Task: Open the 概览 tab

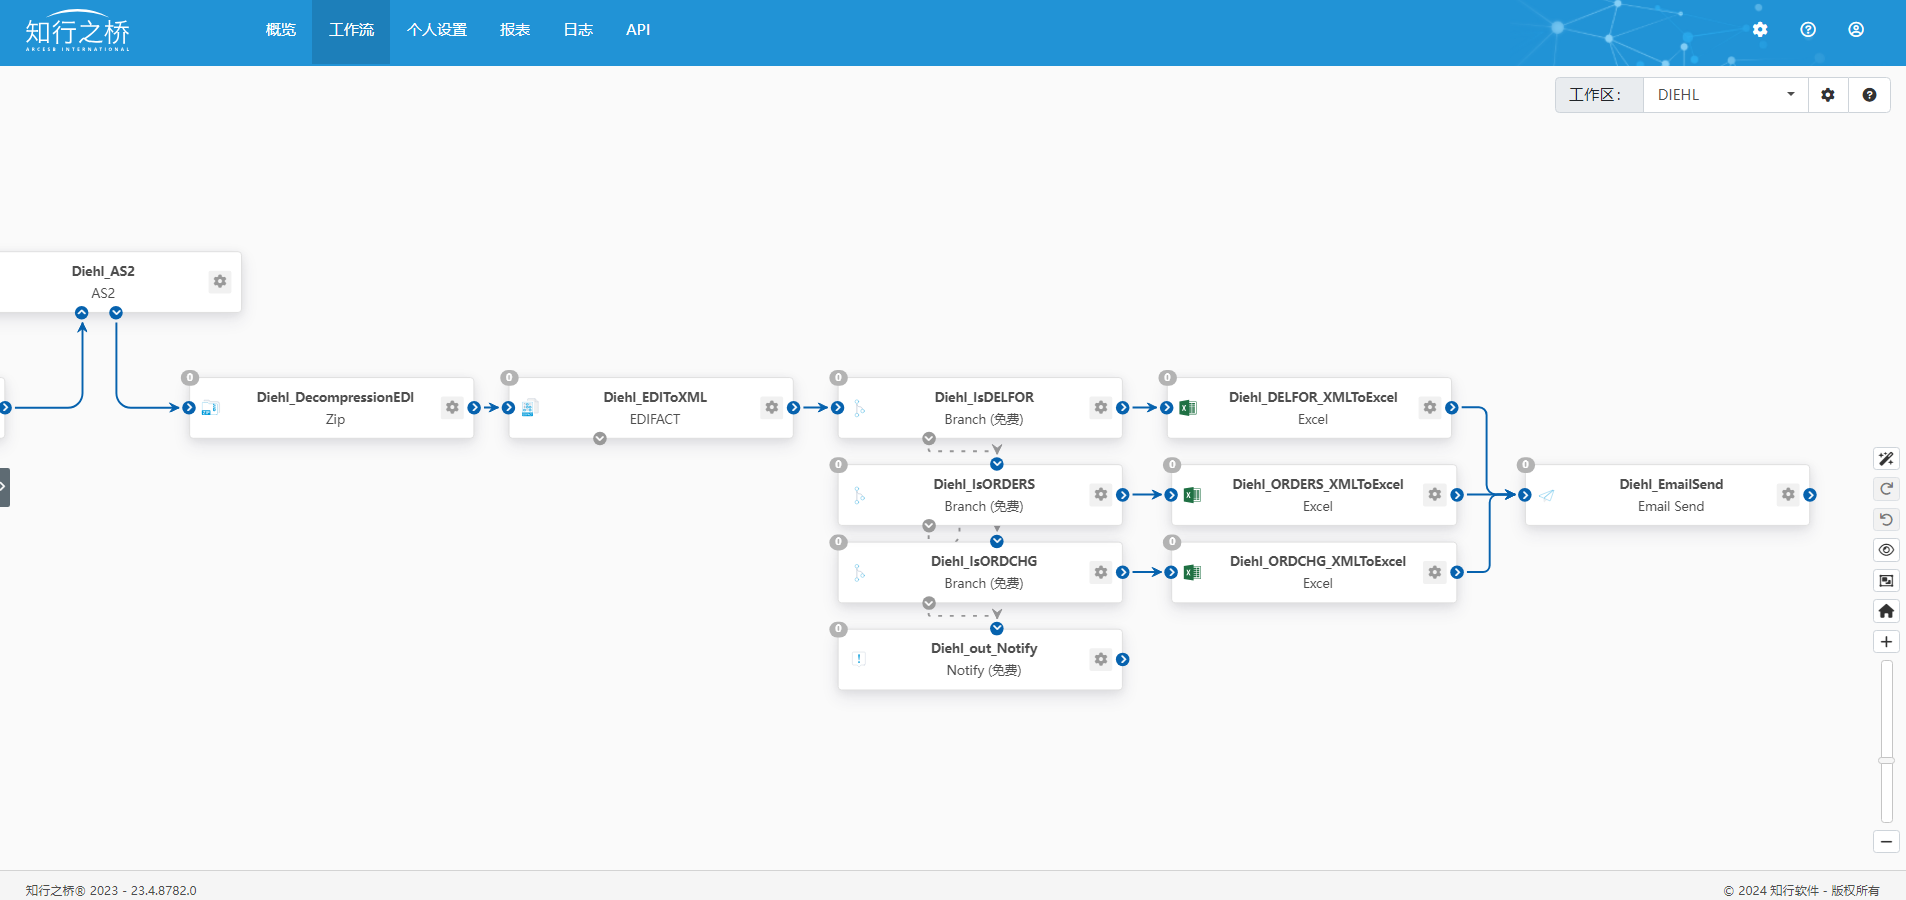Action: (x=281, y=30)
